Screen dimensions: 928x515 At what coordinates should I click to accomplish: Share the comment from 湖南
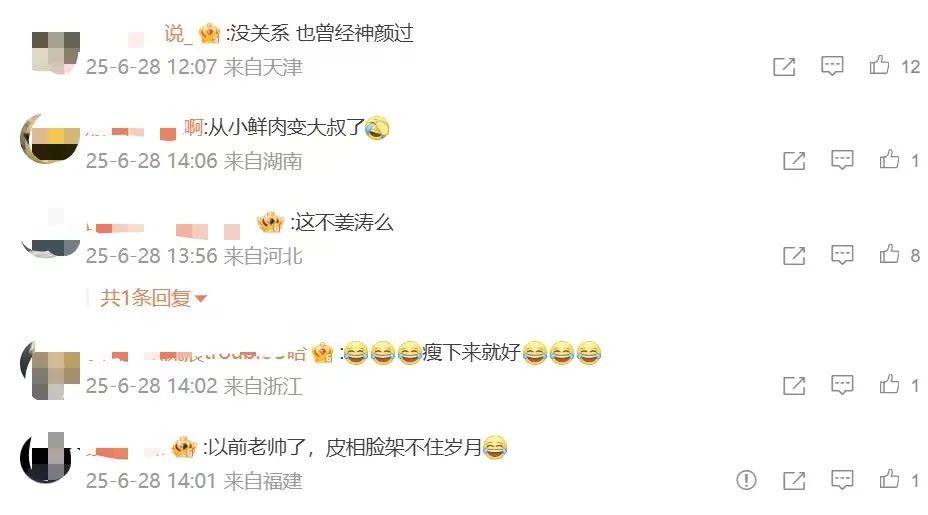point(794,161)
